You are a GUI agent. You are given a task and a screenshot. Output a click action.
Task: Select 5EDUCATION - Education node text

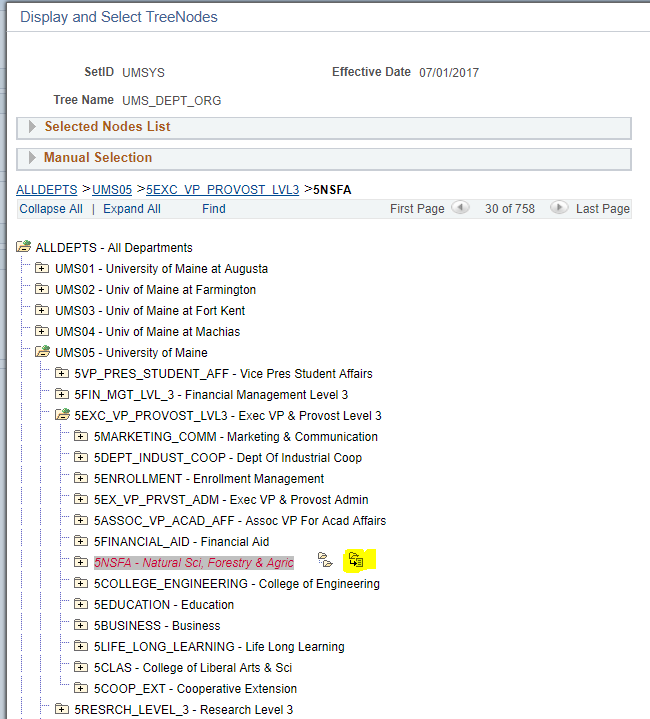point(164,605)
